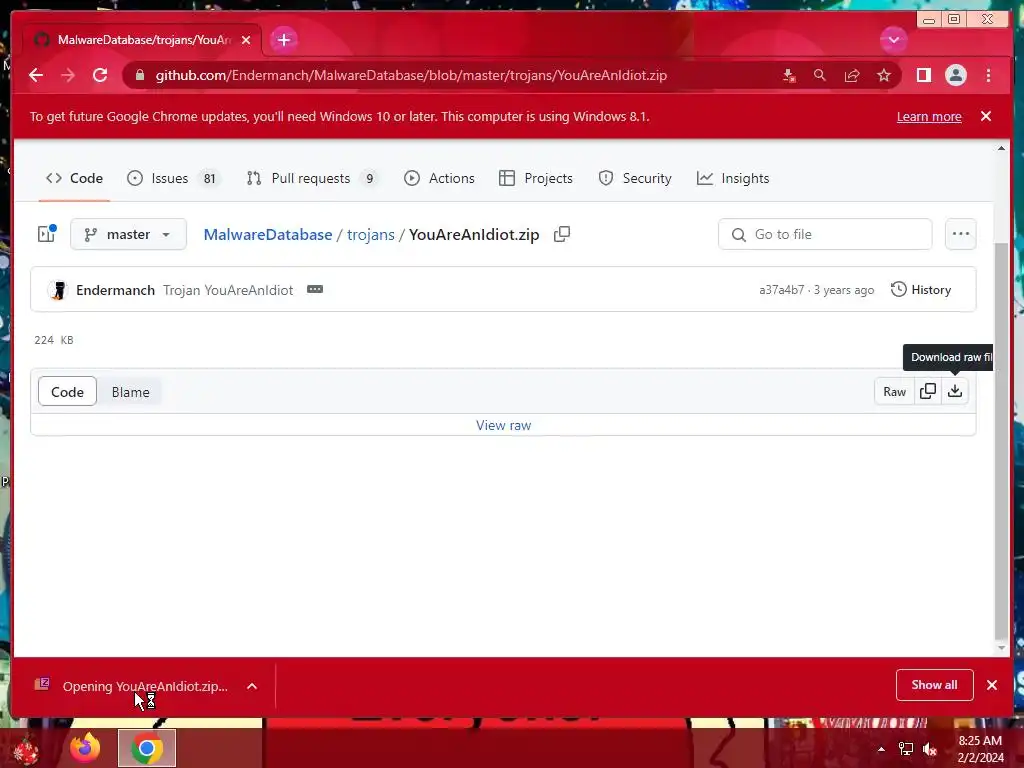Click the scrollbar down arrow

pos(1001,648)
